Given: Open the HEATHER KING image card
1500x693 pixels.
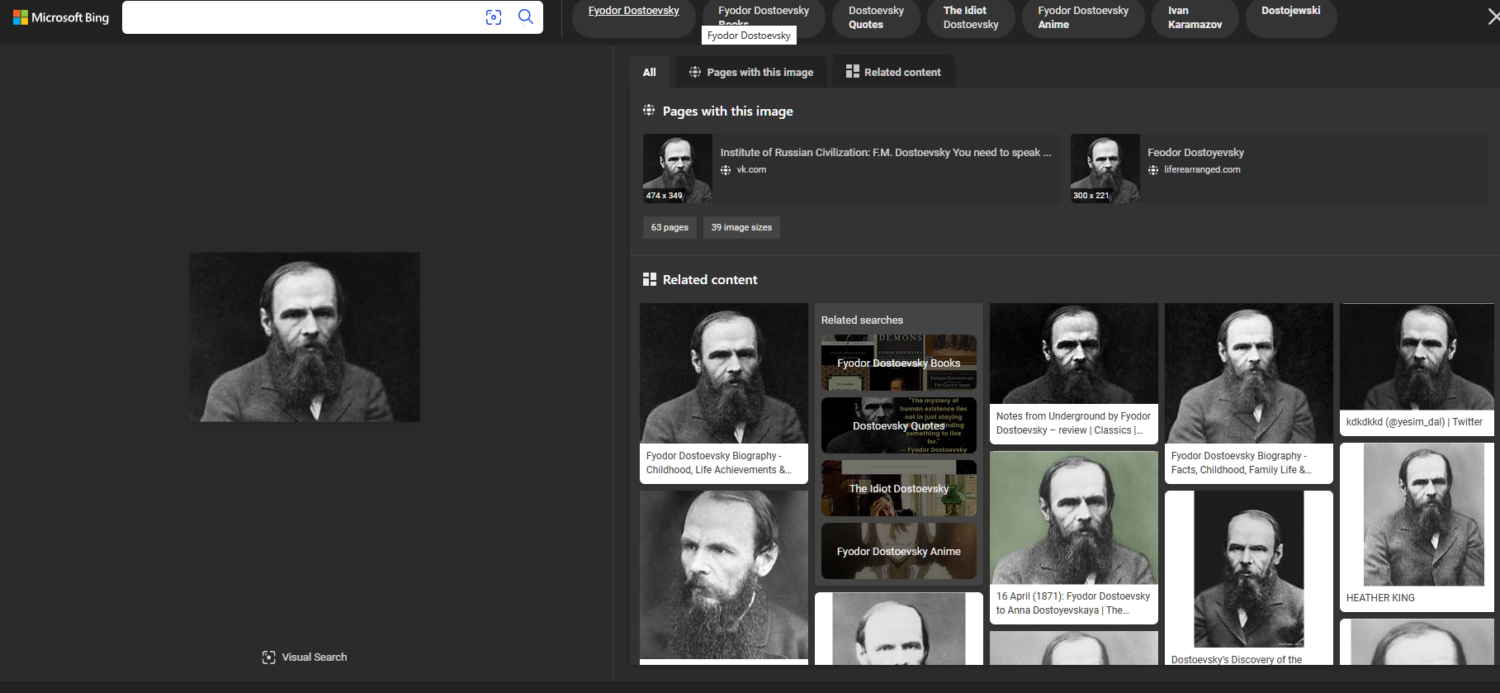Looking at the screenshot, I should click(1417, 527).
